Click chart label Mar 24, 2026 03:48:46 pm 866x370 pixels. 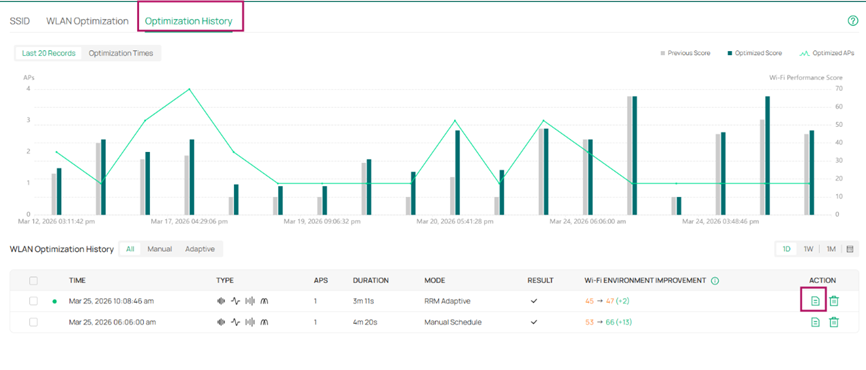(720, 222)
